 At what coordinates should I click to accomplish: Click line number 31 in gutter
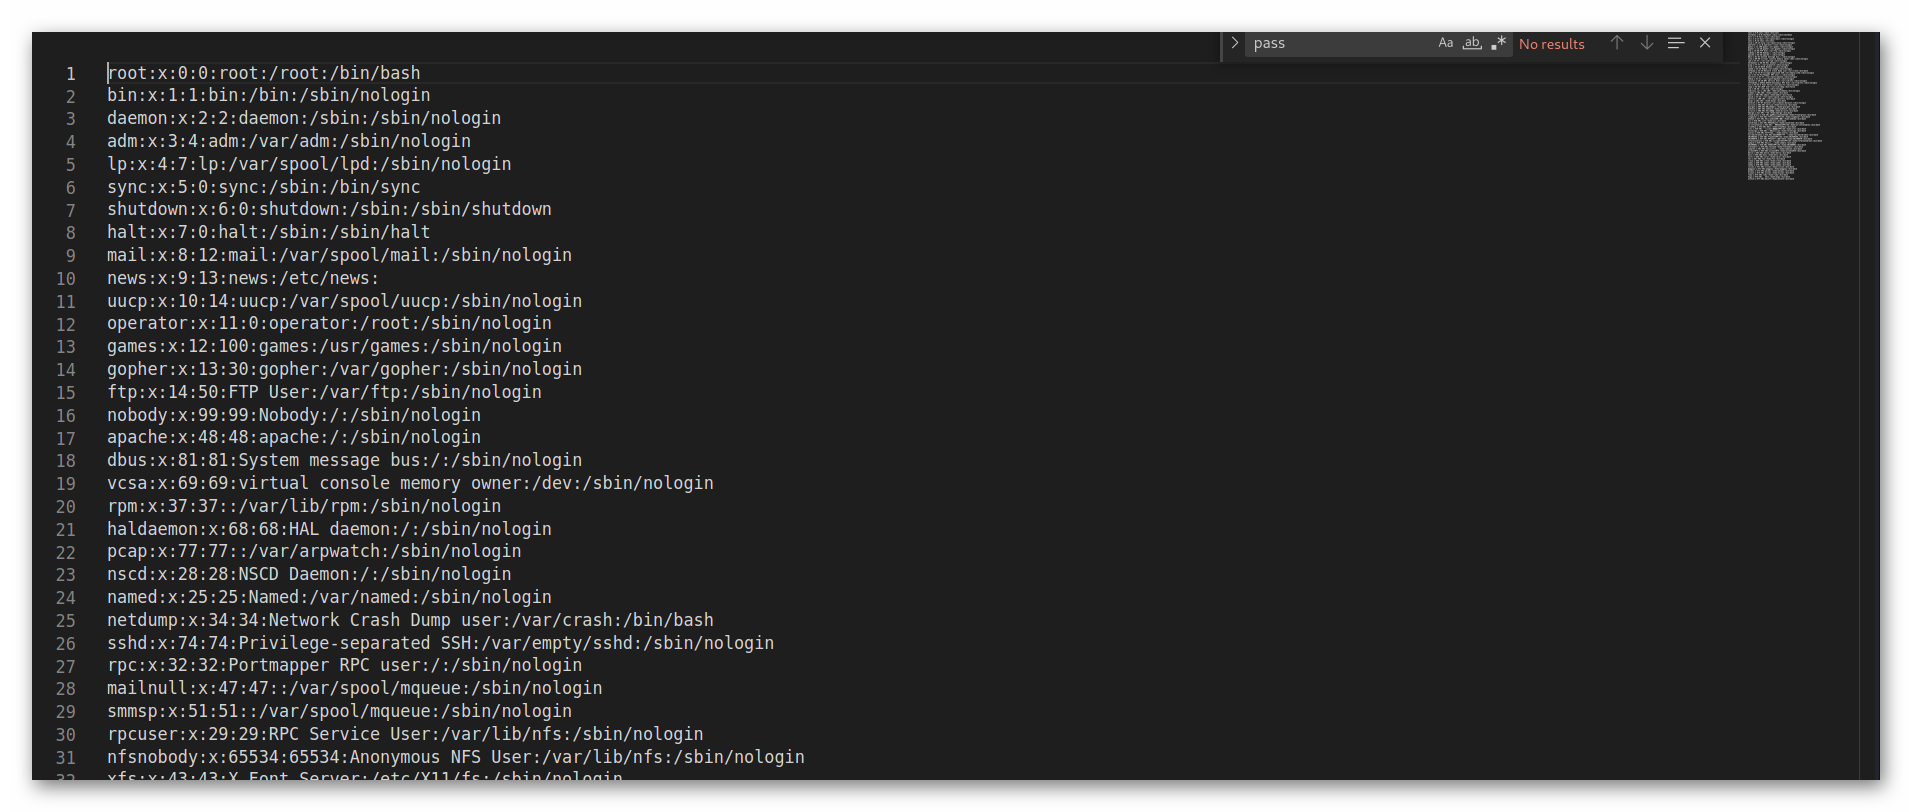(x=66, y=758)
